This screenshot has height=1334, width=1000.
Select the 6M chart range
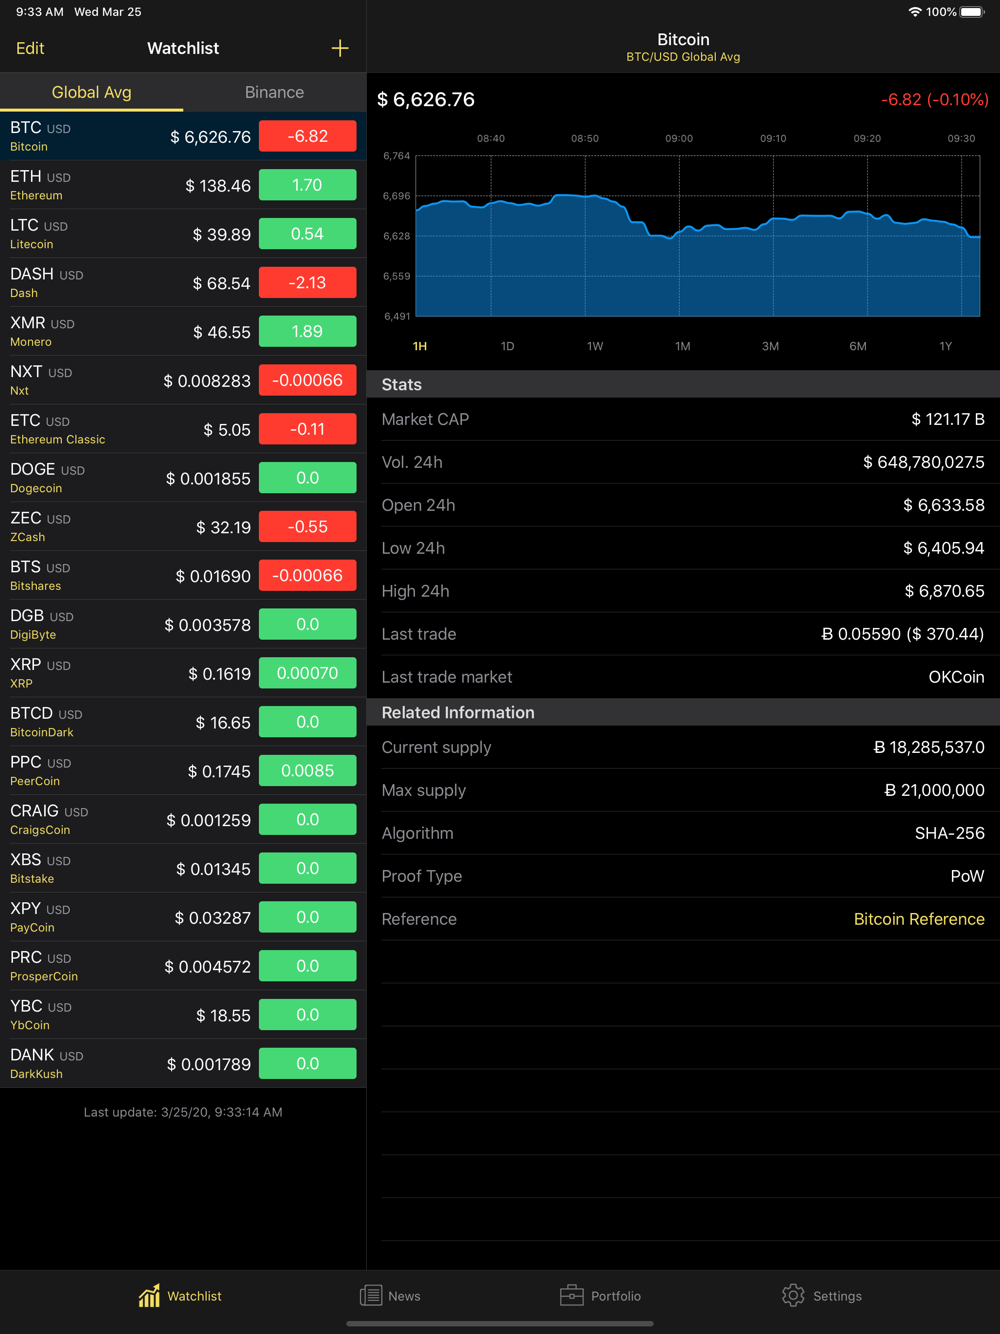pos(858,346)
